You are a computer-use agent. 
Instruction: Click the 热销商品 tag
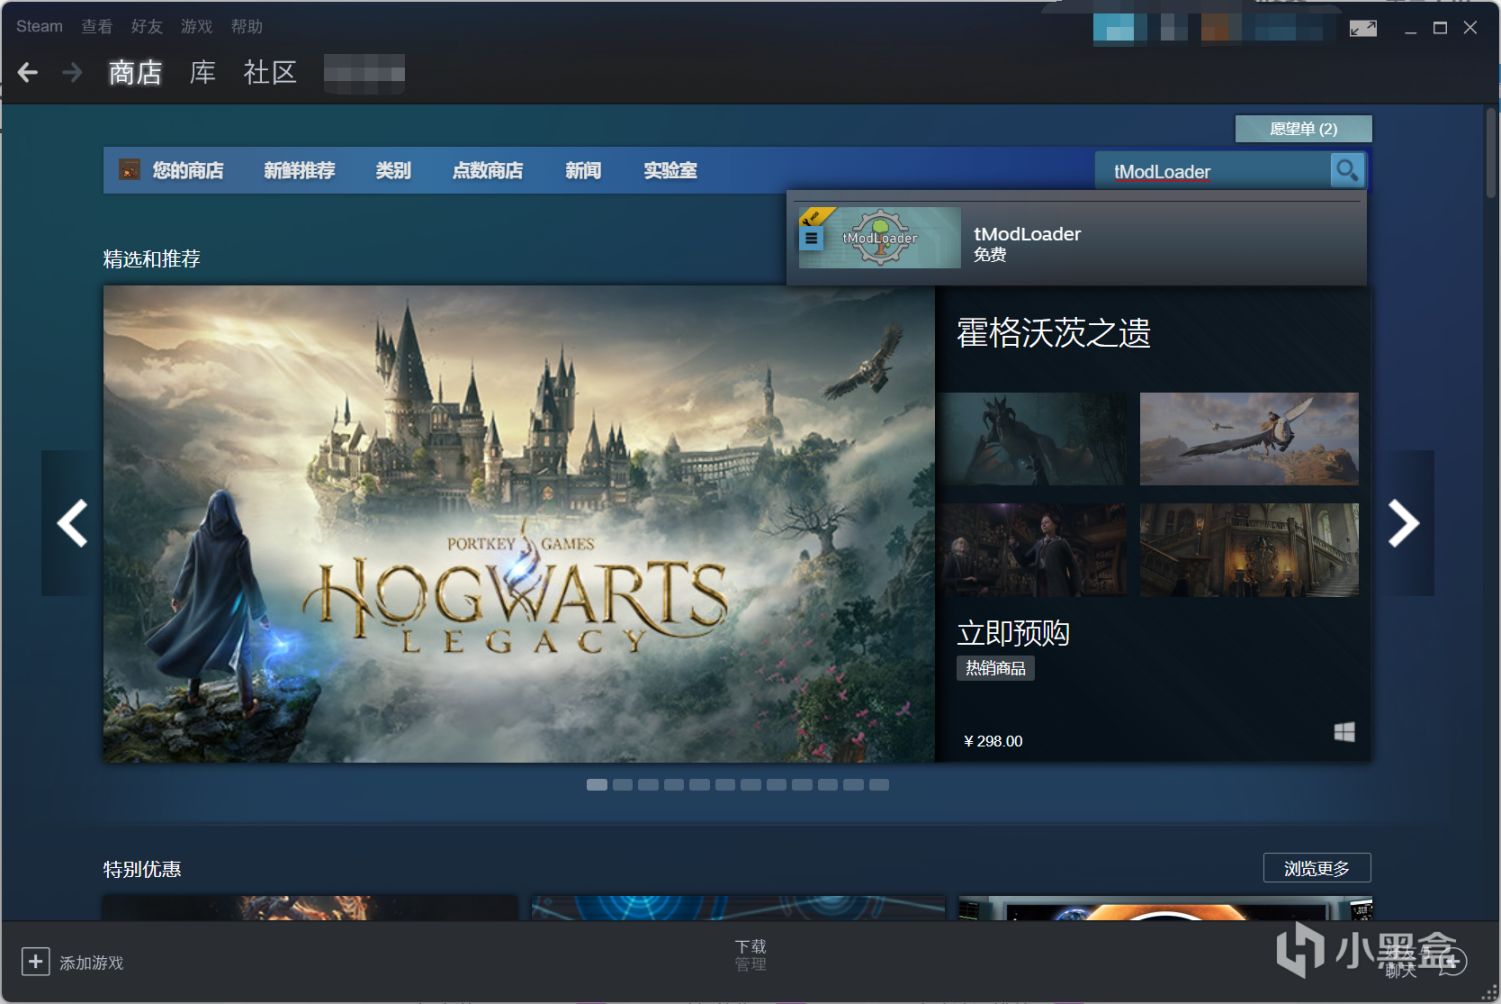point(995,668)
